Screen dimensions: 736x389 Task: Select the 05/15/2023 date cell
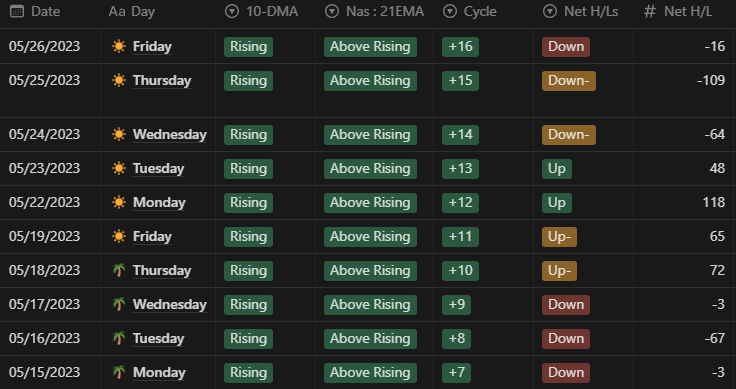[x=45, y=373]
